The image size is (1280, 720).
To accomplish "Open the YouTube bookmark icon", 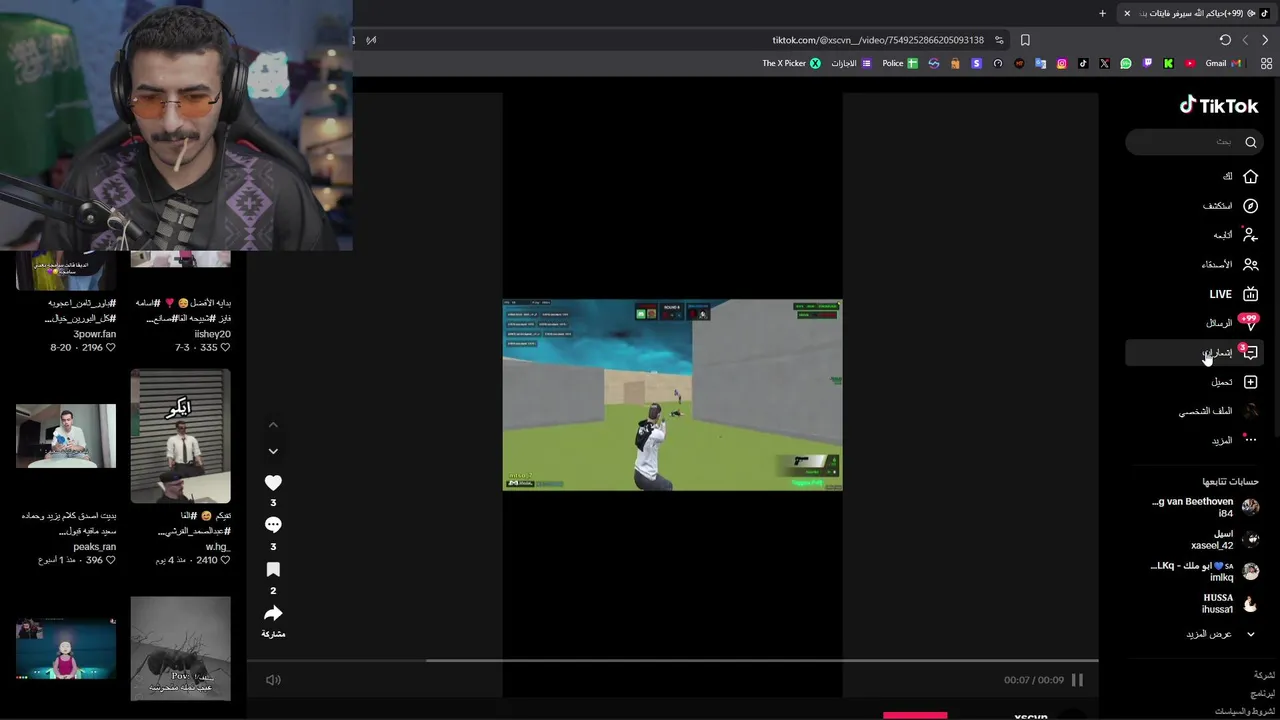I will coord(1190,63).
